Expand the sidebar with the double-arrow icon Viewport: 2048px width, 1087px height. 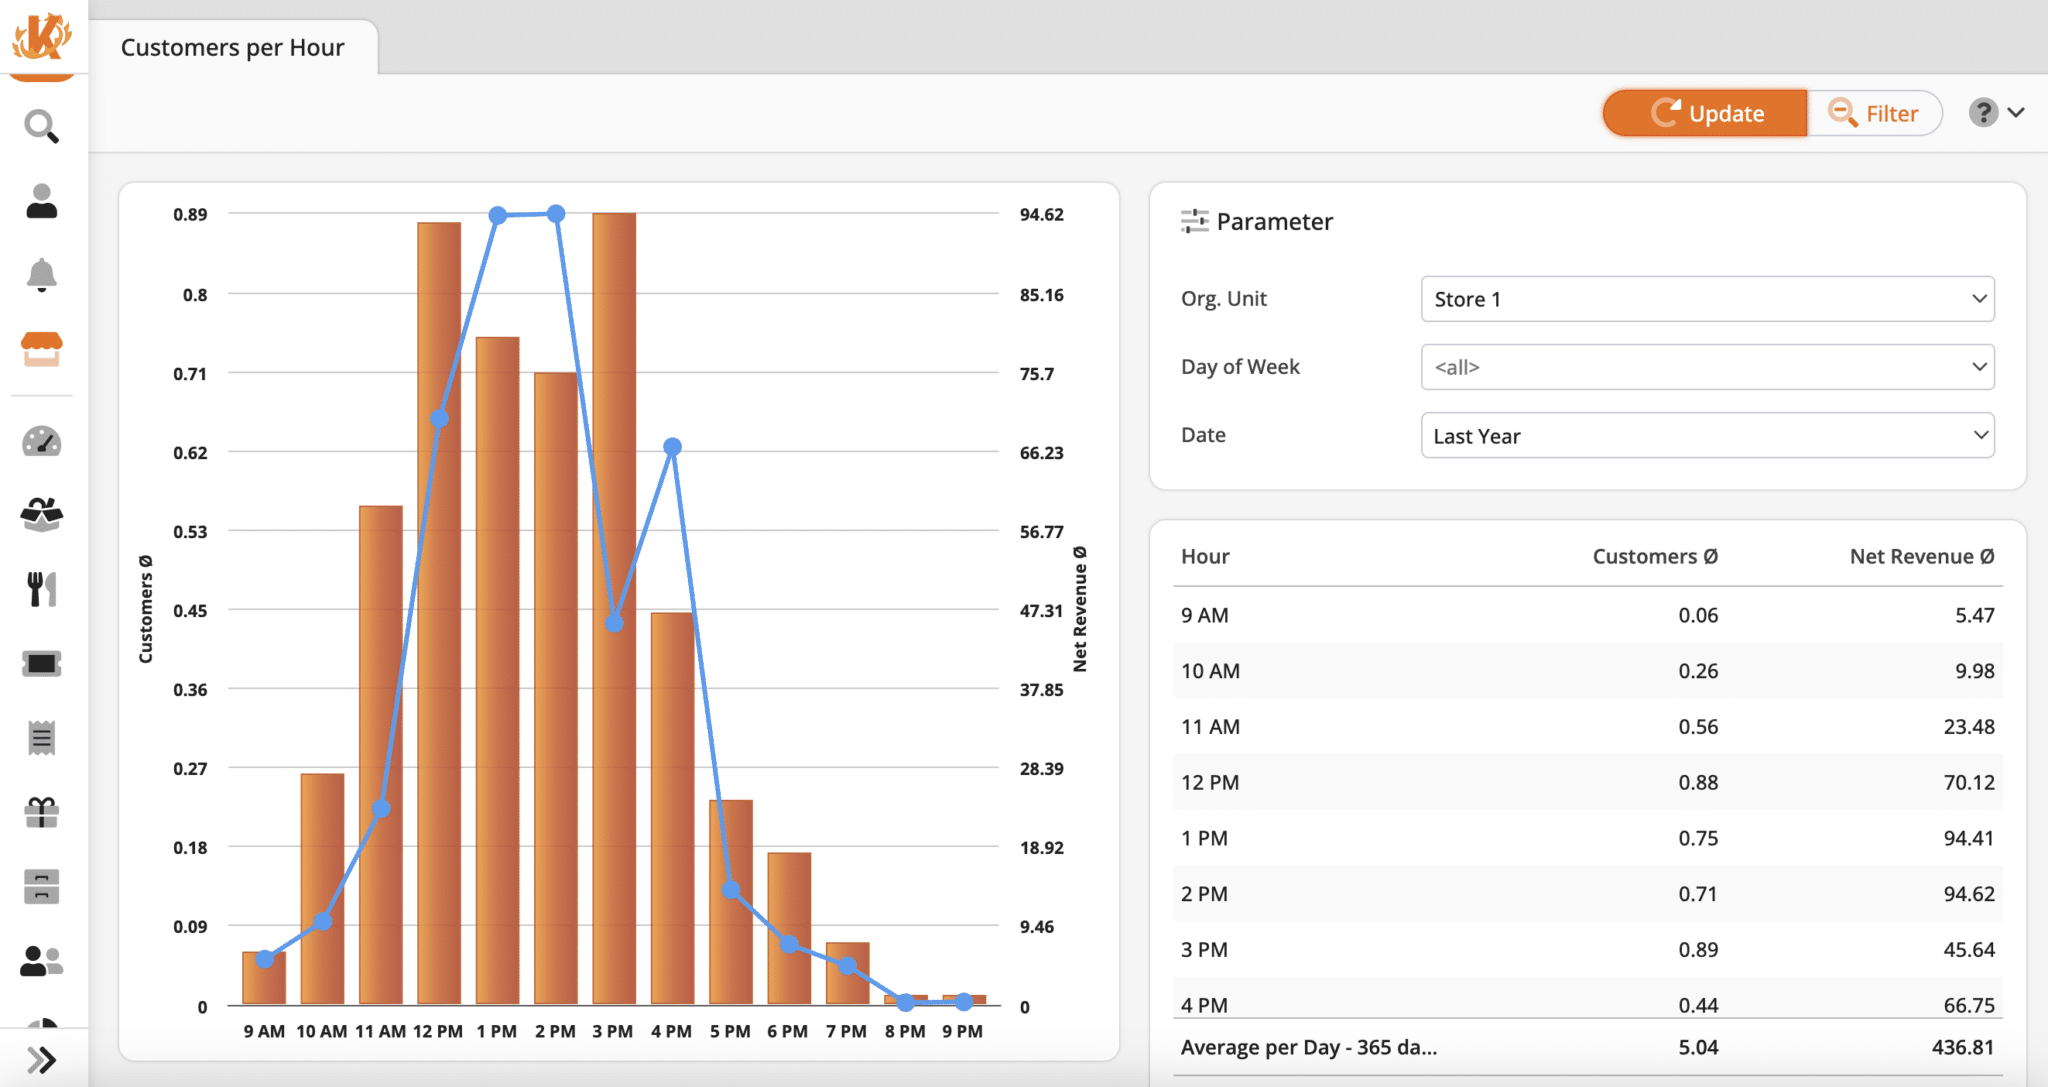tap(41, 1058)
